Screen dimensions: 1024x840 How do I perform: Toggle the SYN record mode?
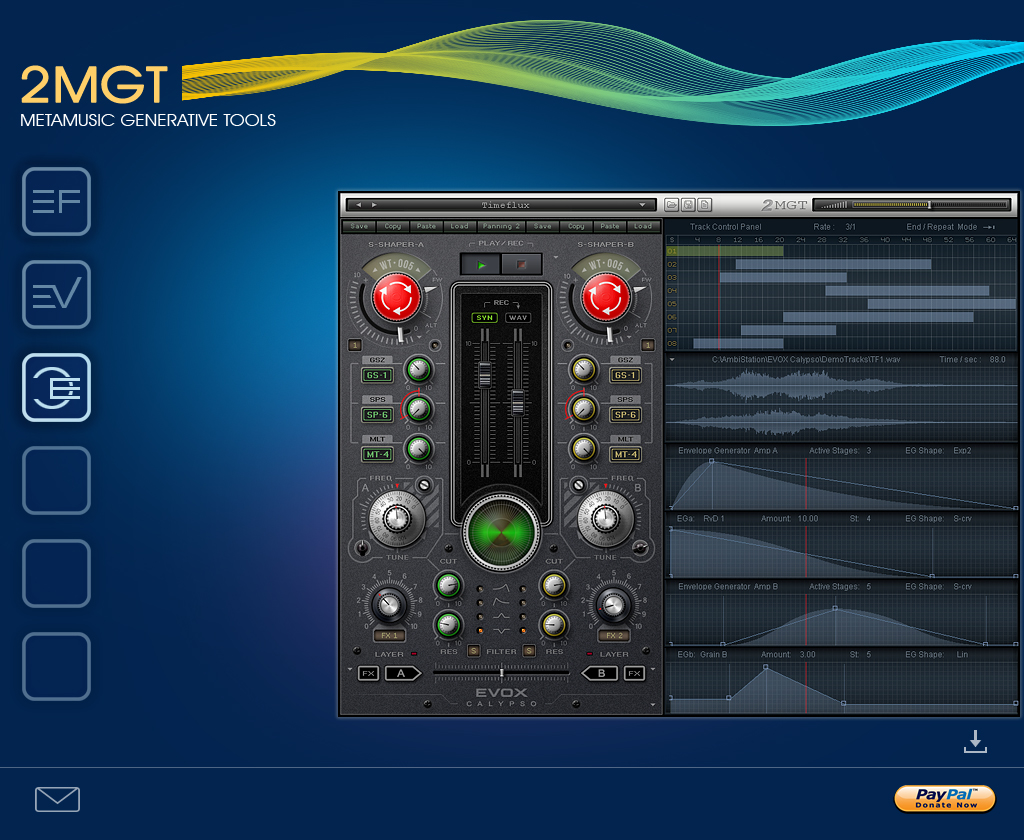(x=485, y=318)
